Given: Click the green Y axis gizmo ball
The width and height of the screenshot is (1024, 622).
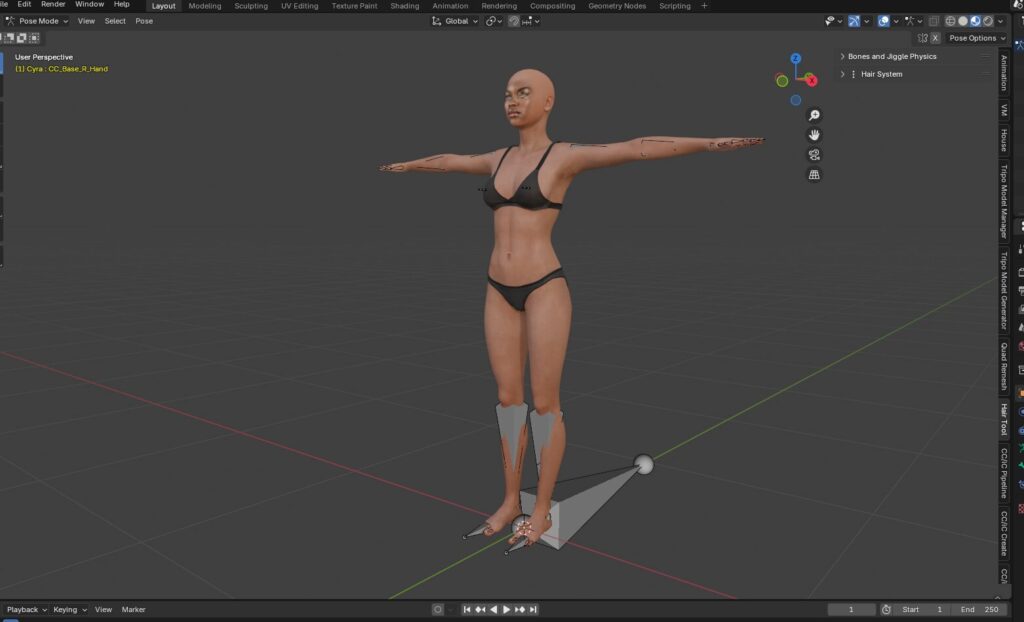Looking at the screenshot, I should point(782,81).
